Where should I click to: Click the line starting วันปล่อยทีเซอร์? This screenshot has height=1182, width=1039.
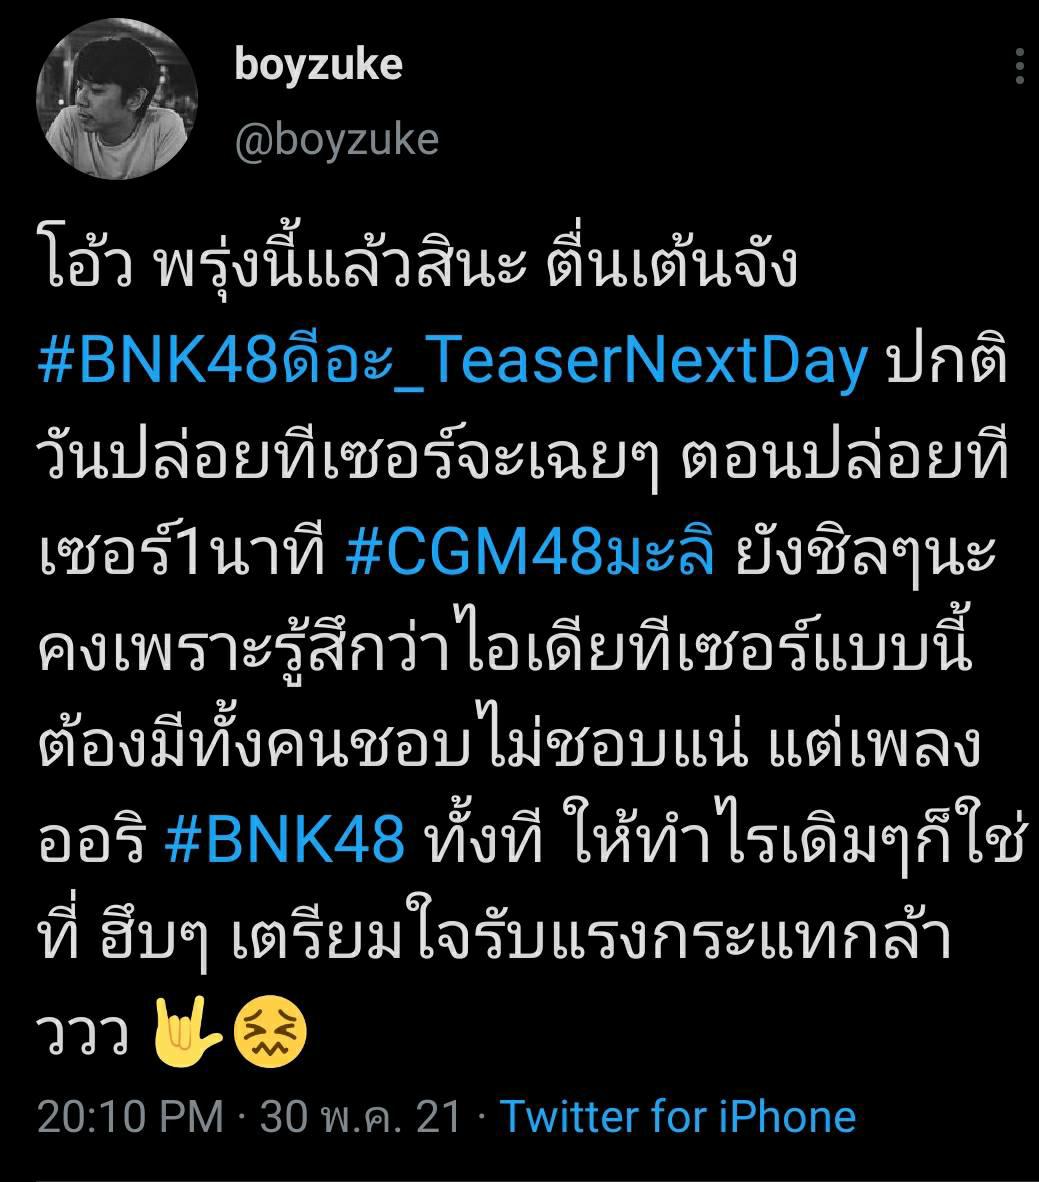523,458
